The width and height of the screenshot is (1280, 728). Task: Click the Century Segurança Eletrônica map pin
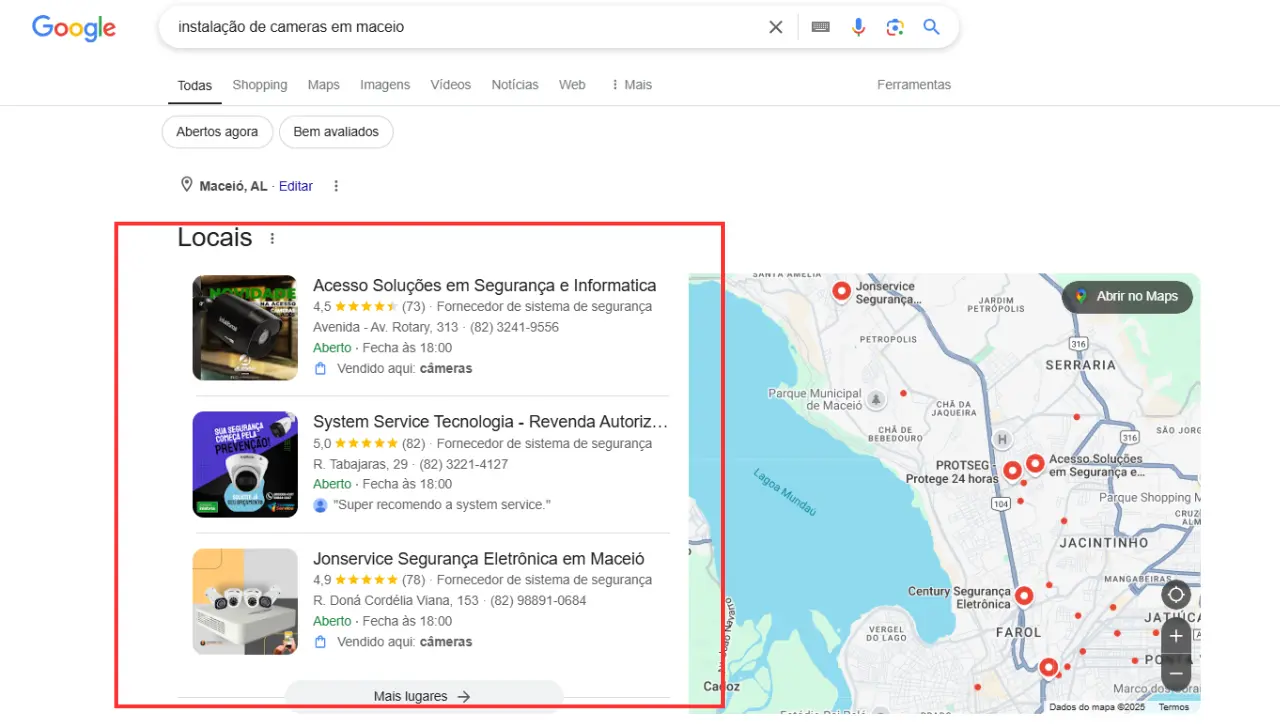tap(1024, 596)
